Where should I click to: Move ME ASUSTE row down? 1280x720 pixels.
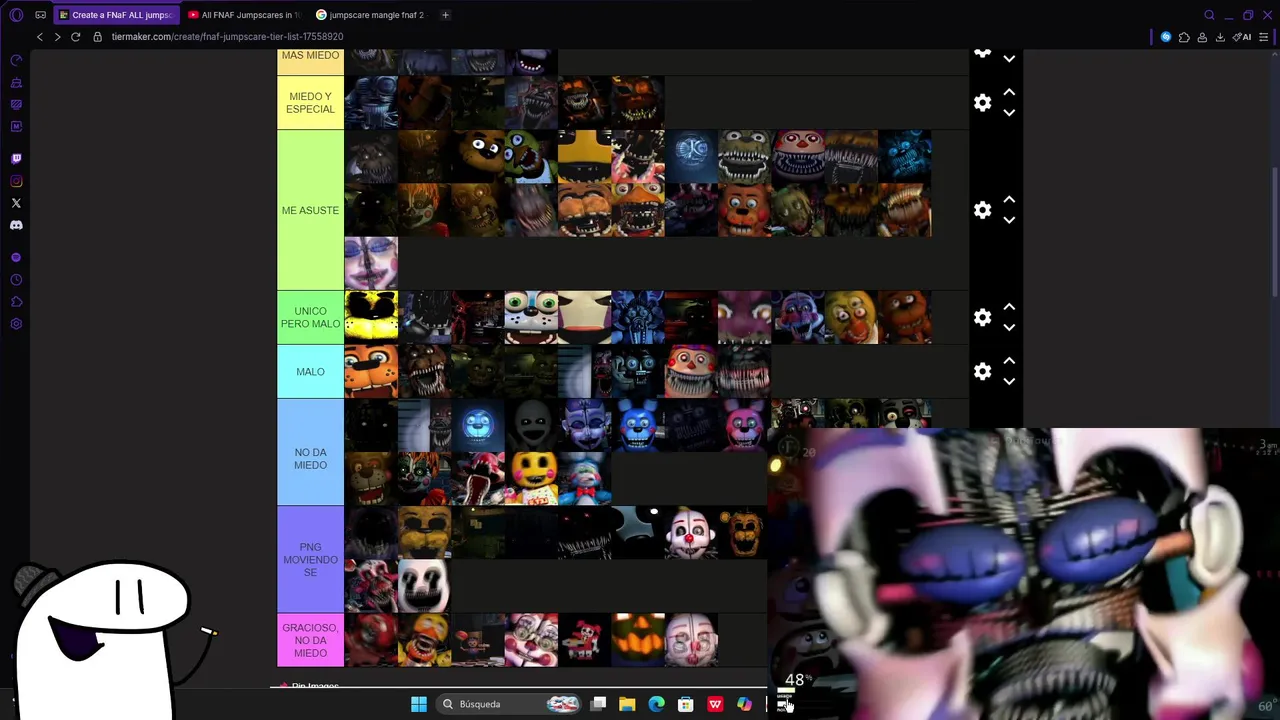pyautogui.click(x=1009, y=220)
